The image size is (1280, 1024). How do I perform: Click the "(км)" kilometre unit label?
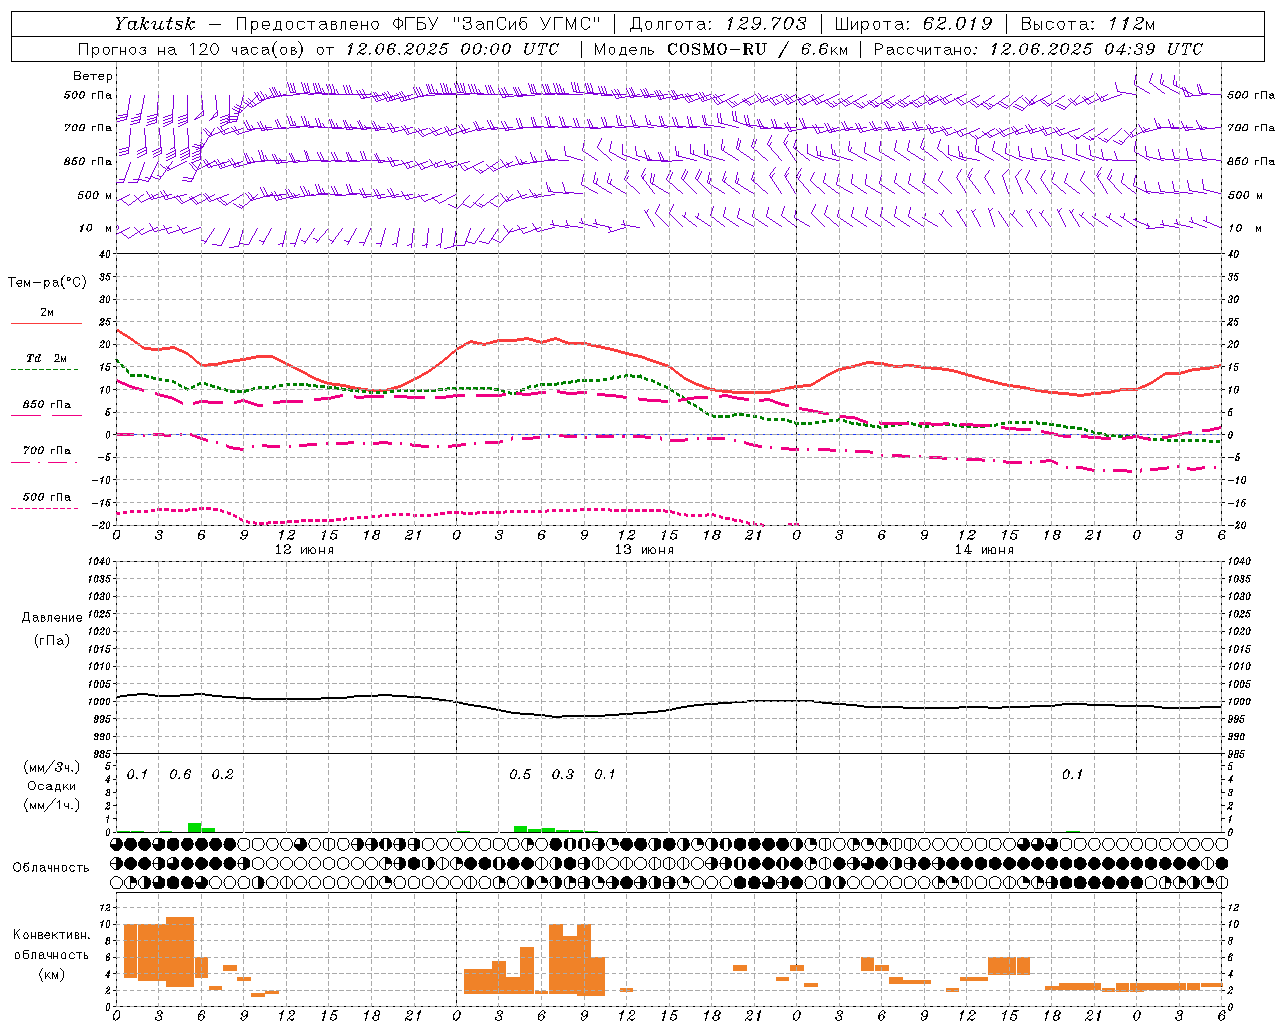[51, 974]
